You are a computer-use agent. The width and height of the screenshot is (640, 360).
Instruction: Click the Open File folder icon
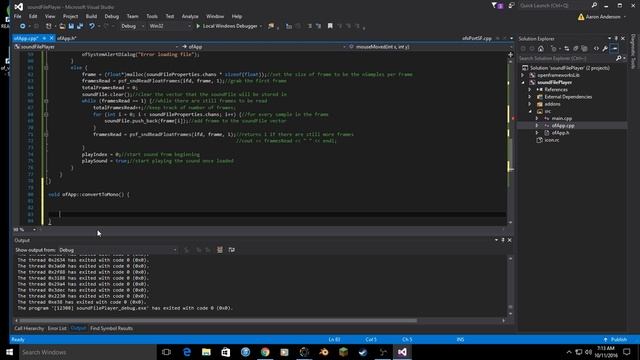tap(62, 26)
